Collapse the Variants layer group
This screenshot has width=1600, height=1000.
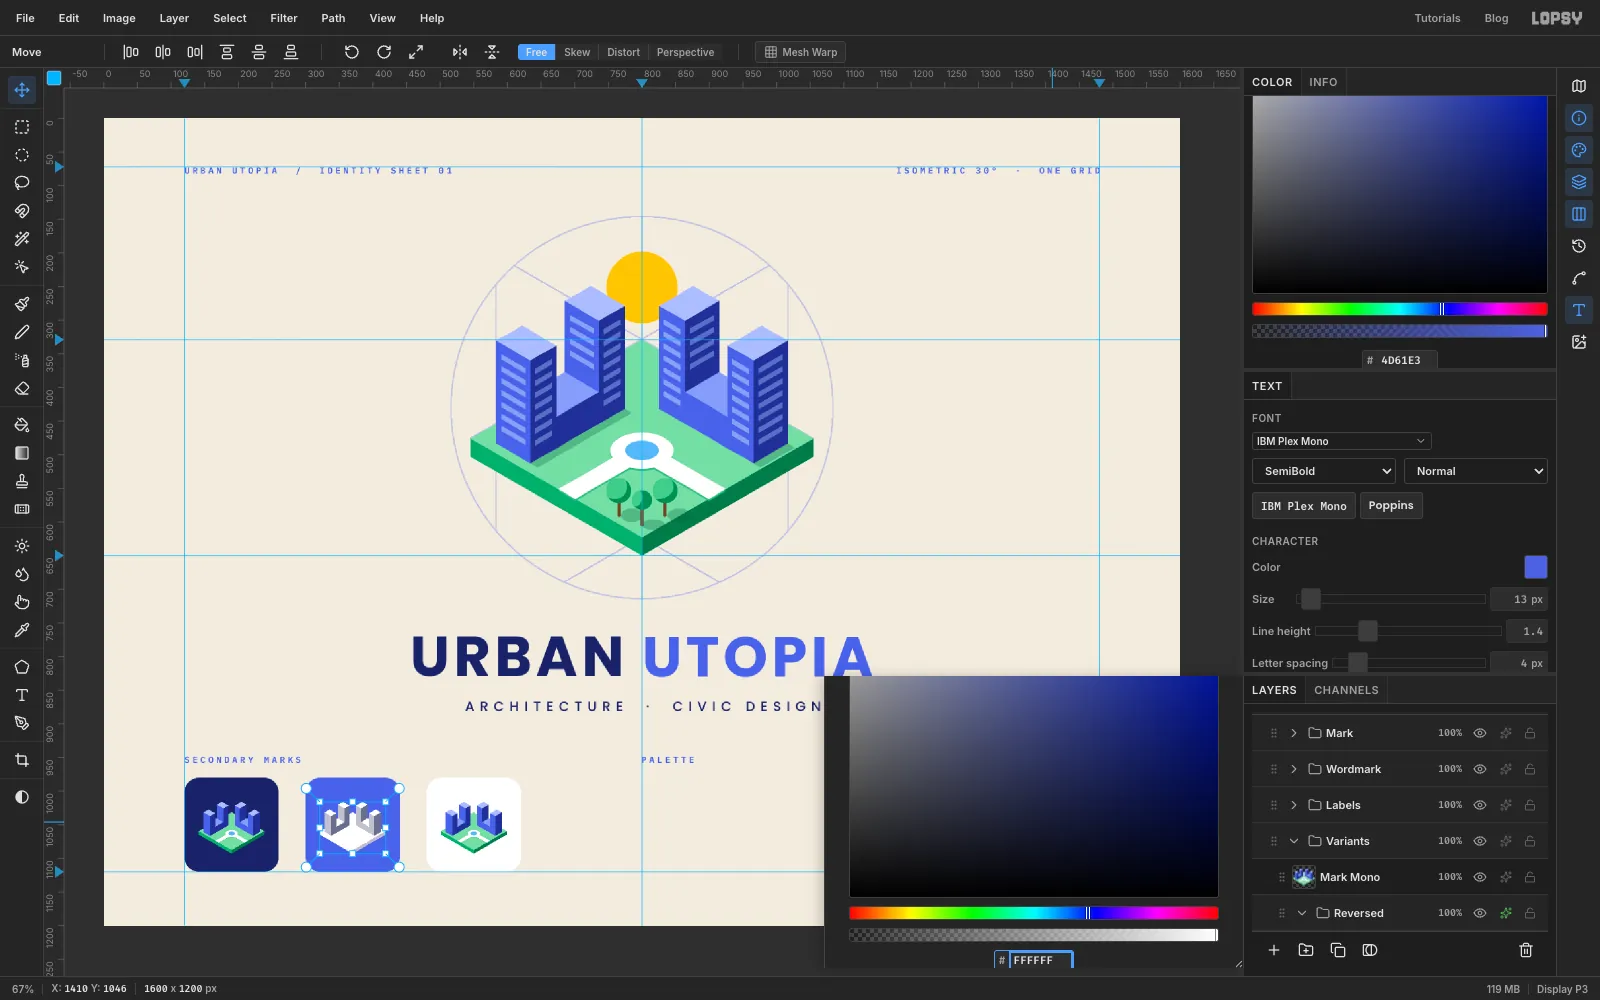pos(1294,841)
